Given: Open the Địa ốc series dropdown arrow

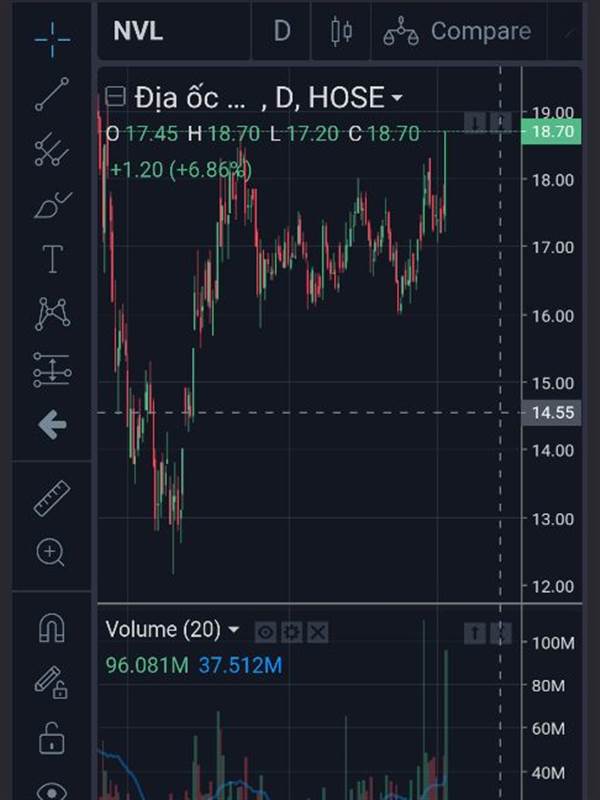Looking at the screenshot, I should tap(396, 97).
